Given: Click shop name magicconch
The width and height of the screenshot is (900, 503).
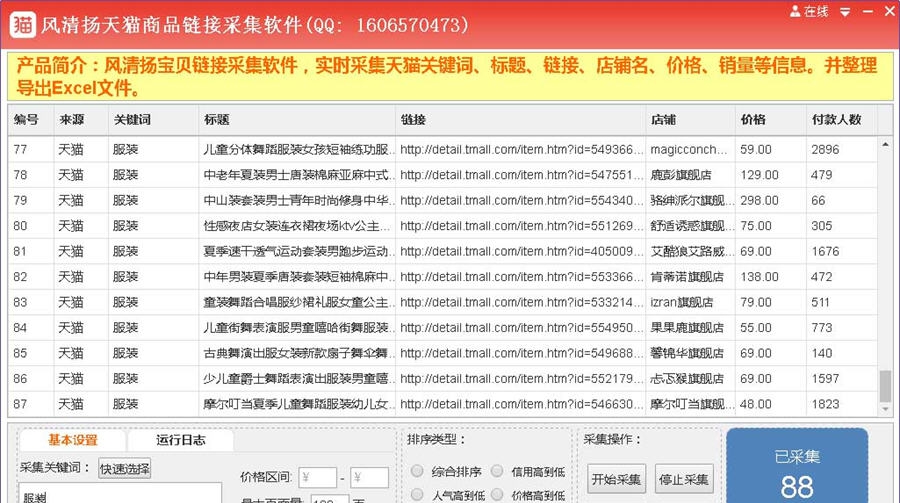Looking at the screenshot, I should 688,149.
